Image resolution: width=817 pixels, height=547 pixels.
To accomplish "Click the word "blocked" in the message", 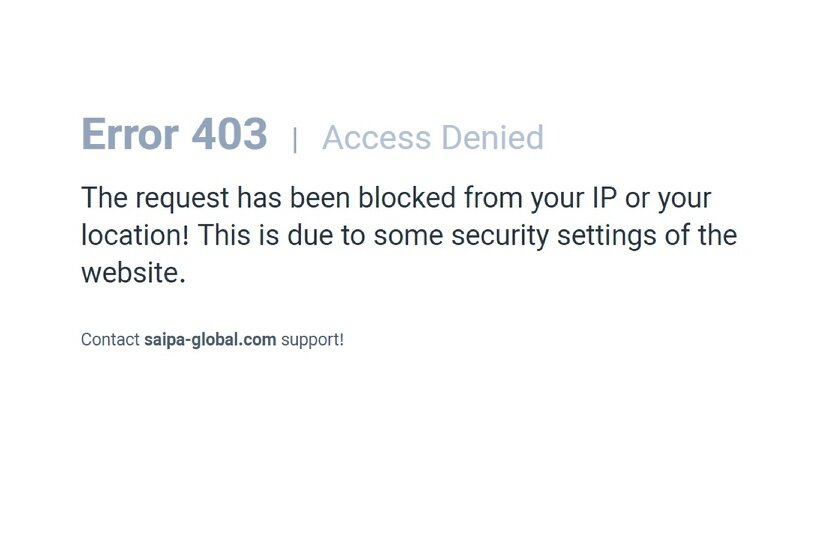I will click(407, 197).
